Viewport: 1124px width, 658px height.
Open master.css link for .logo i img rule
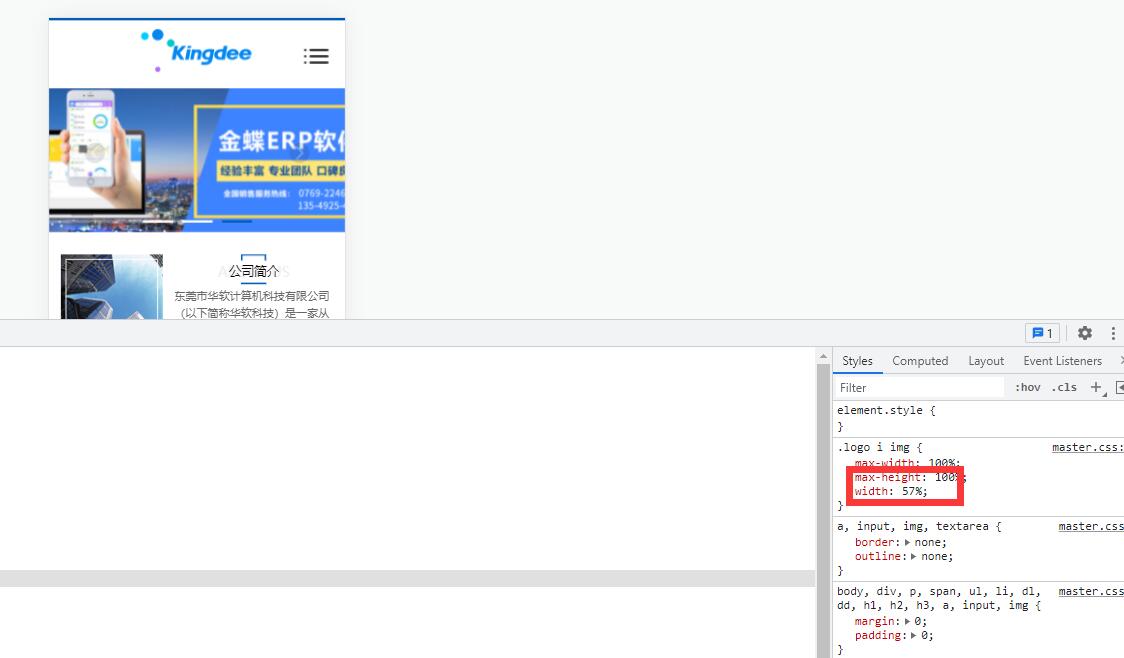(1087, 447)
